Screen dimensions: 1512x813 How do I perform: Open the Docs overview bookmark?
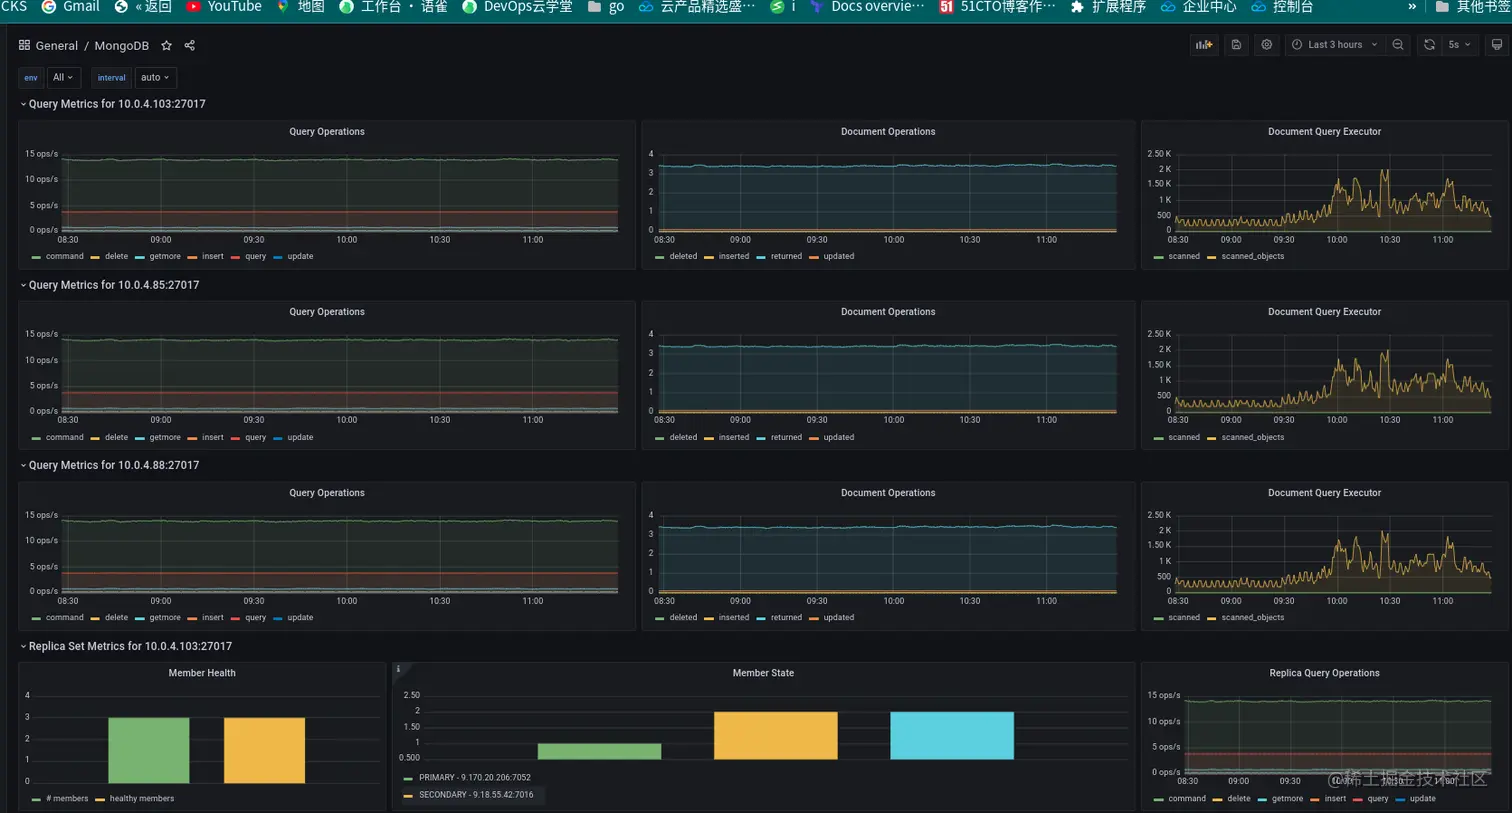[x=867, y=7]
